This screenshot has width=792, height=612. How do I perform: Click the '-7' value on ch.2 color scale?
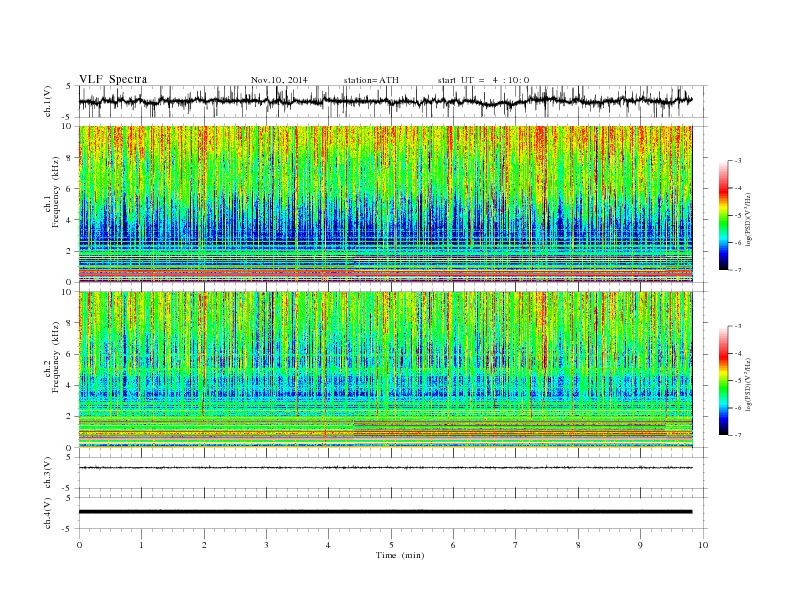[x=738, y=435]
